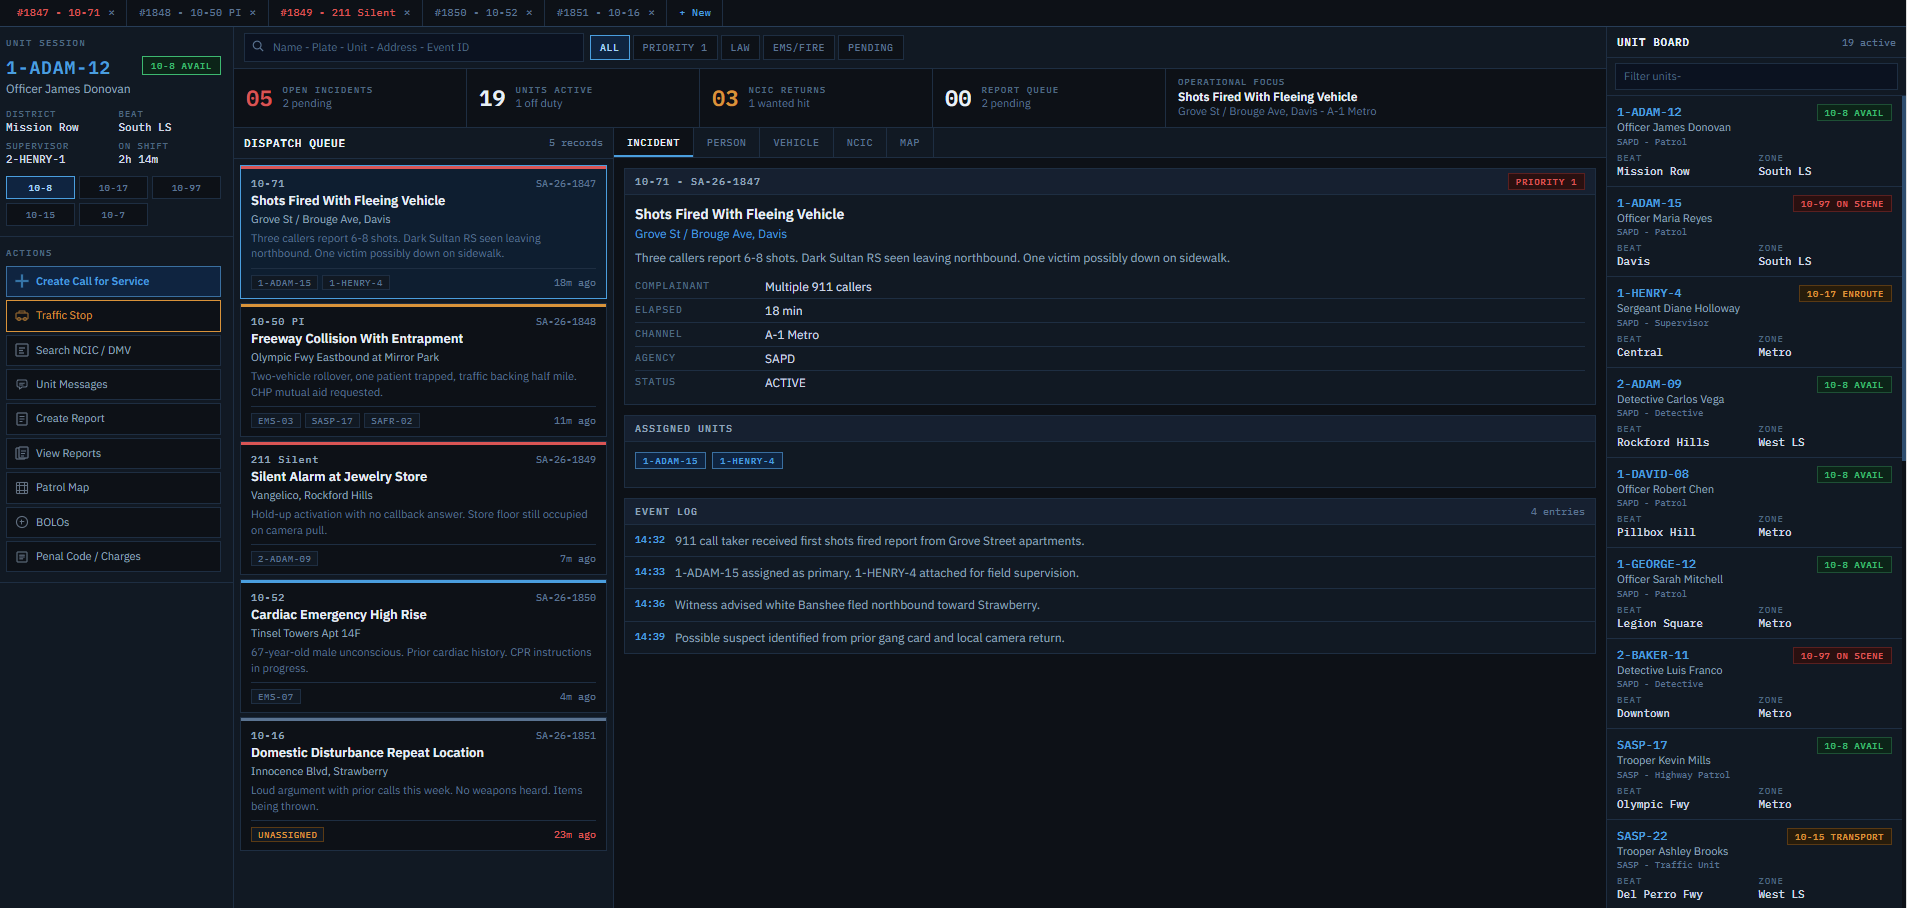
Task: Click the Unit Messages chat icon
Action: 22,385
